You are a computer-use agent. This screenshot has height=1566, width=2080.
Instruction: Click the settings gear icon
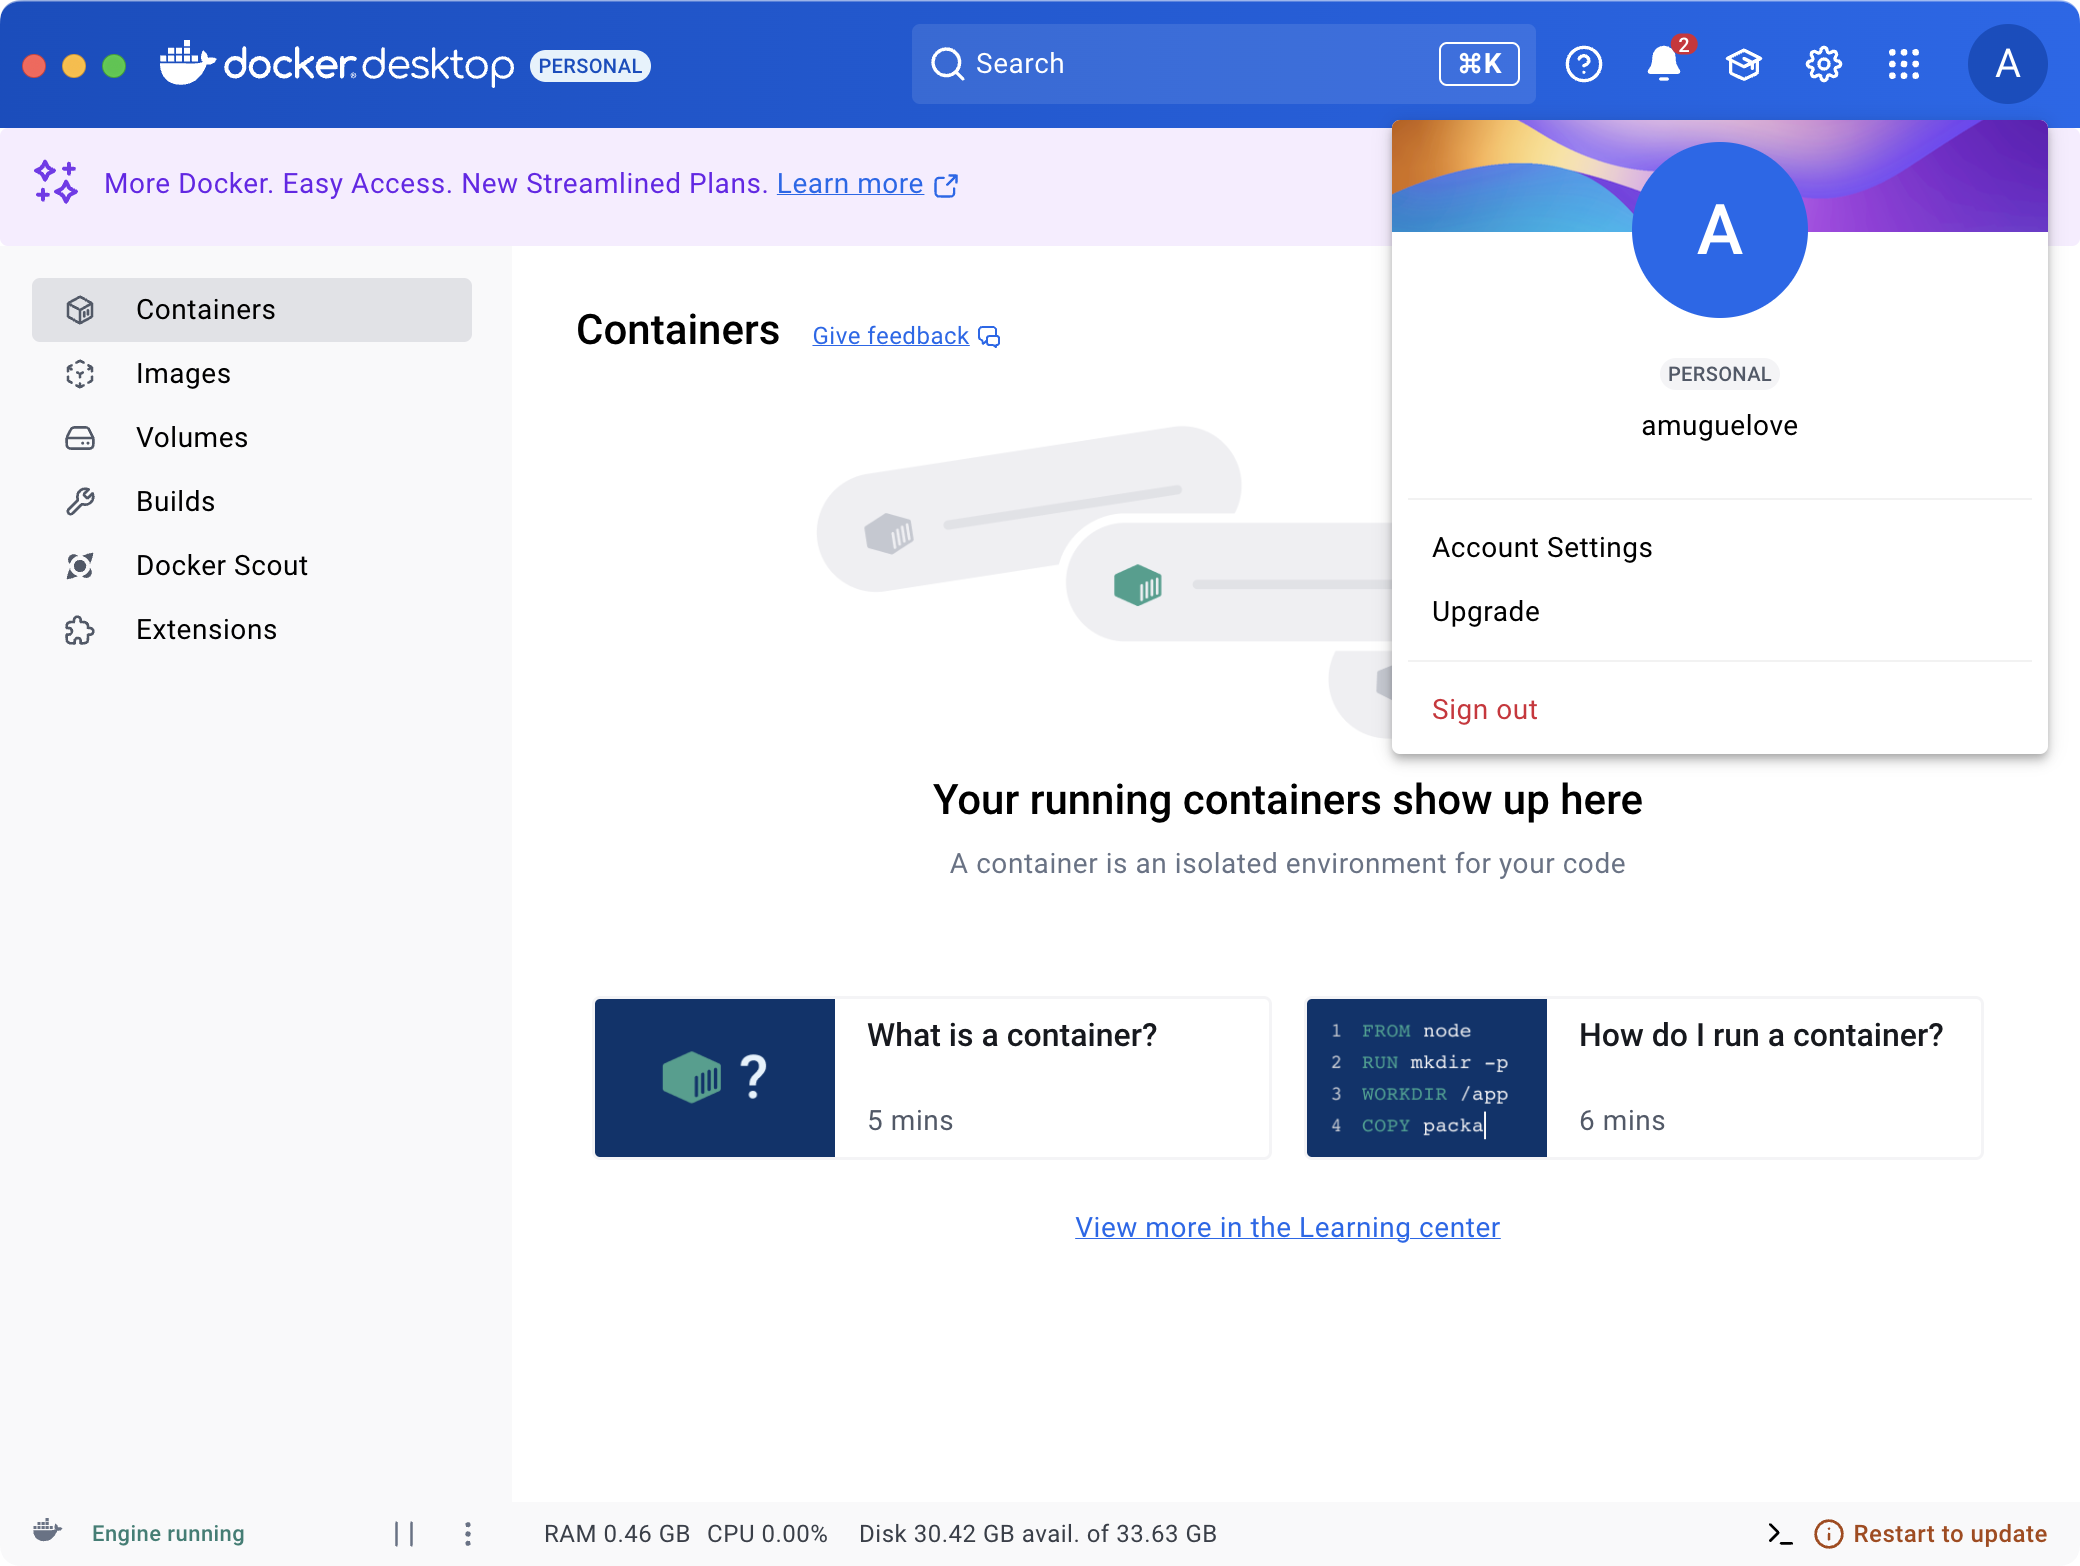click(1822, 64)
